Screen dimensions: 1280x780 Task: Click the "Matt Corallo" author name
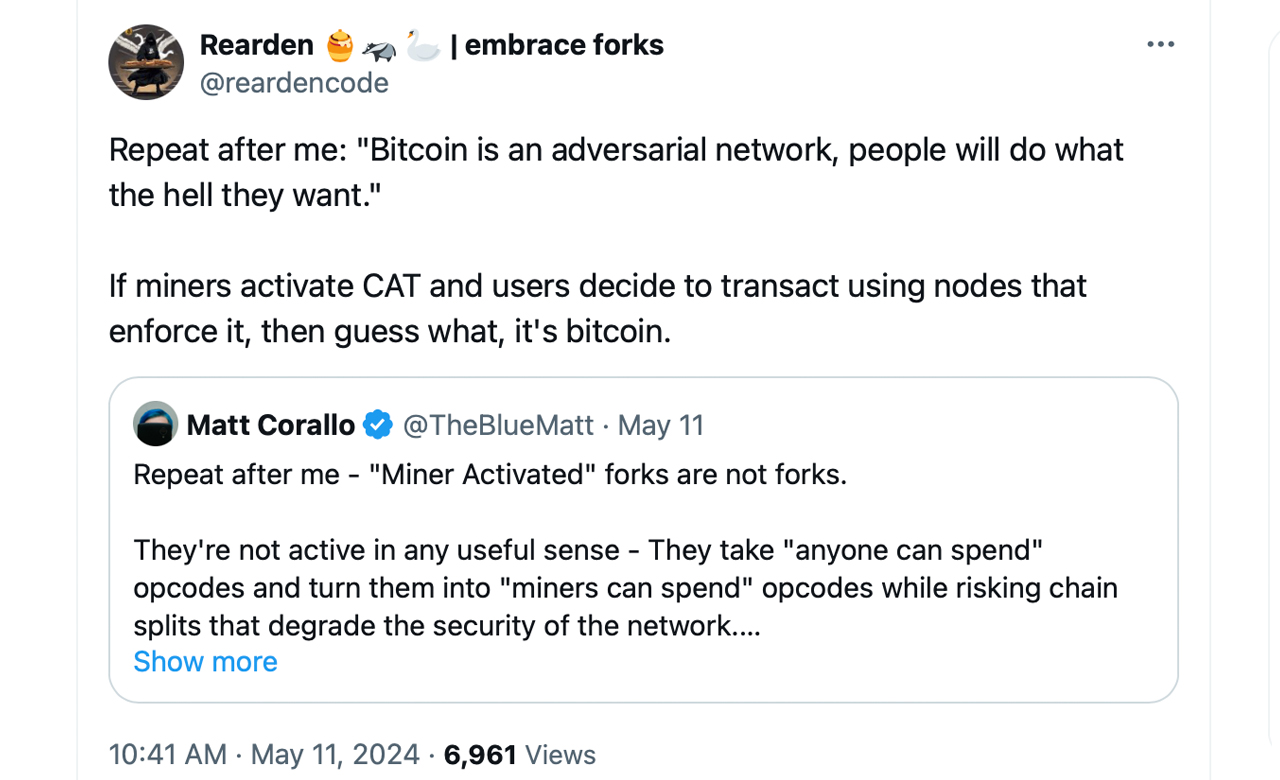click(x=270, y=425)
